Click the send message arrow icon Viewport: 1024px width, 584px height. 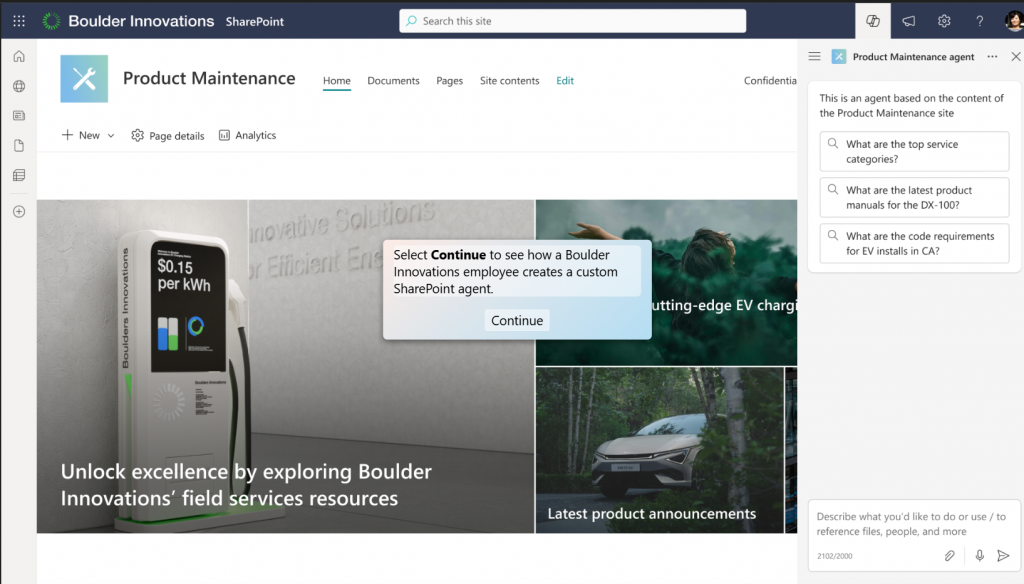[1003, 555]
